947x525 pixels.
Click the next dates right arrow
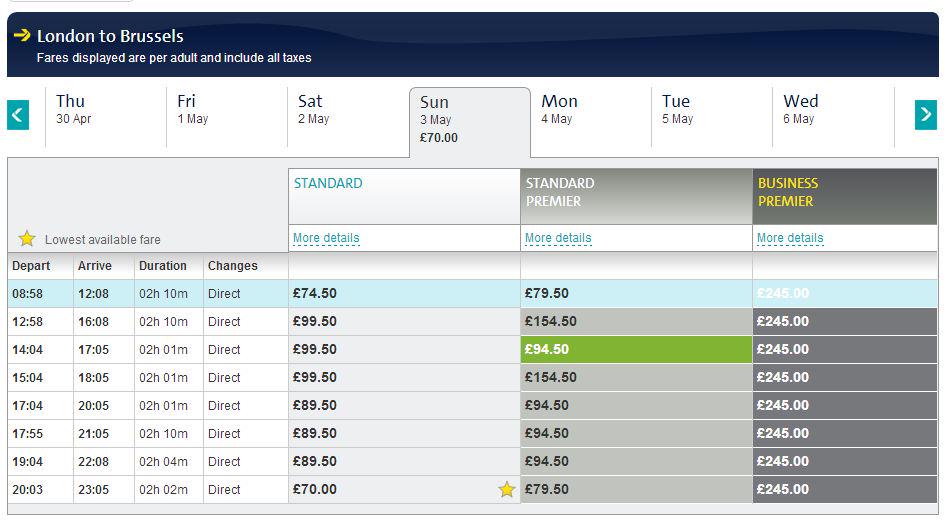tap(926, 115)
